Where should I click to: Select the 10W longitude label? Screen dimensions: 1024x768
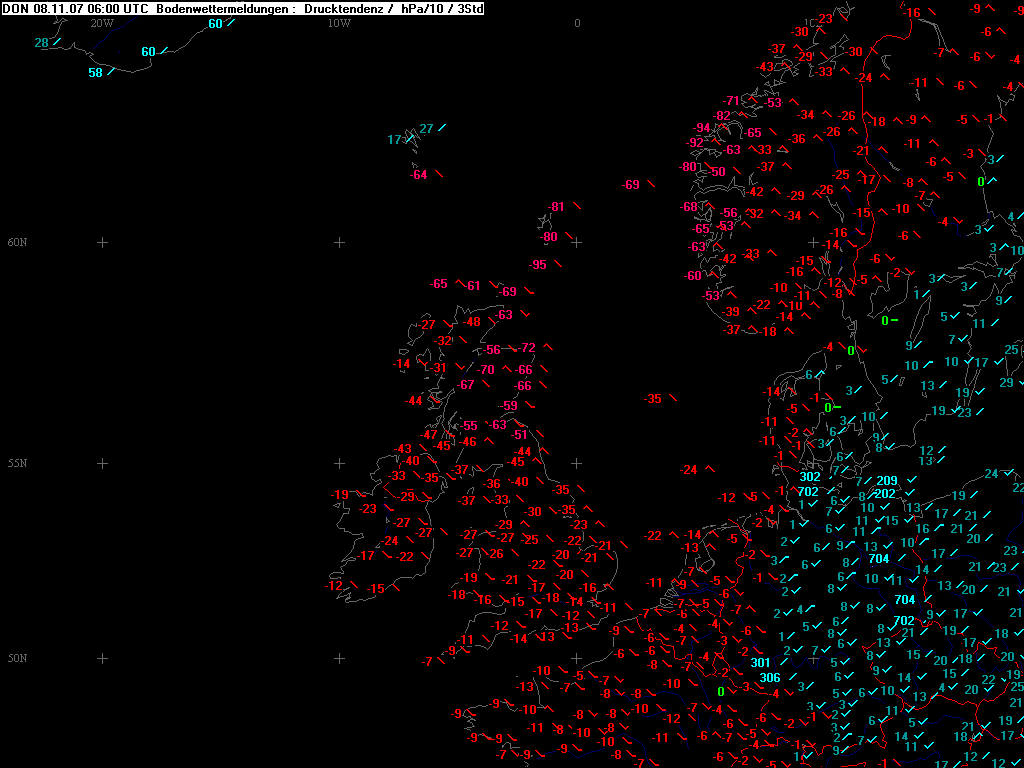(x=339, y=23)
